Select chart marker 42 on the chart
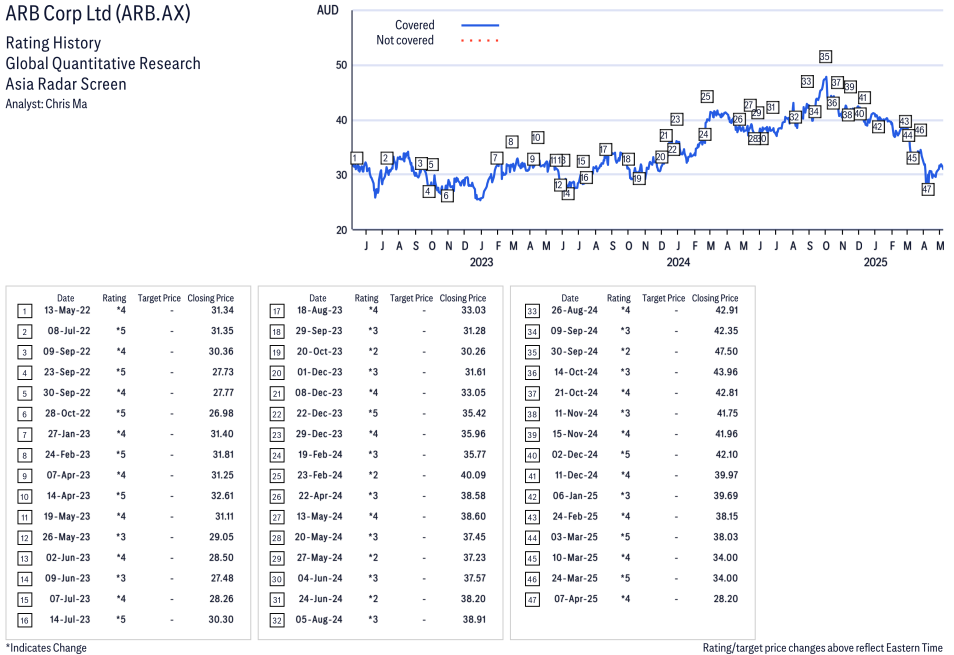954x655 pixels. pyautogui.click(x=877, y=126)
